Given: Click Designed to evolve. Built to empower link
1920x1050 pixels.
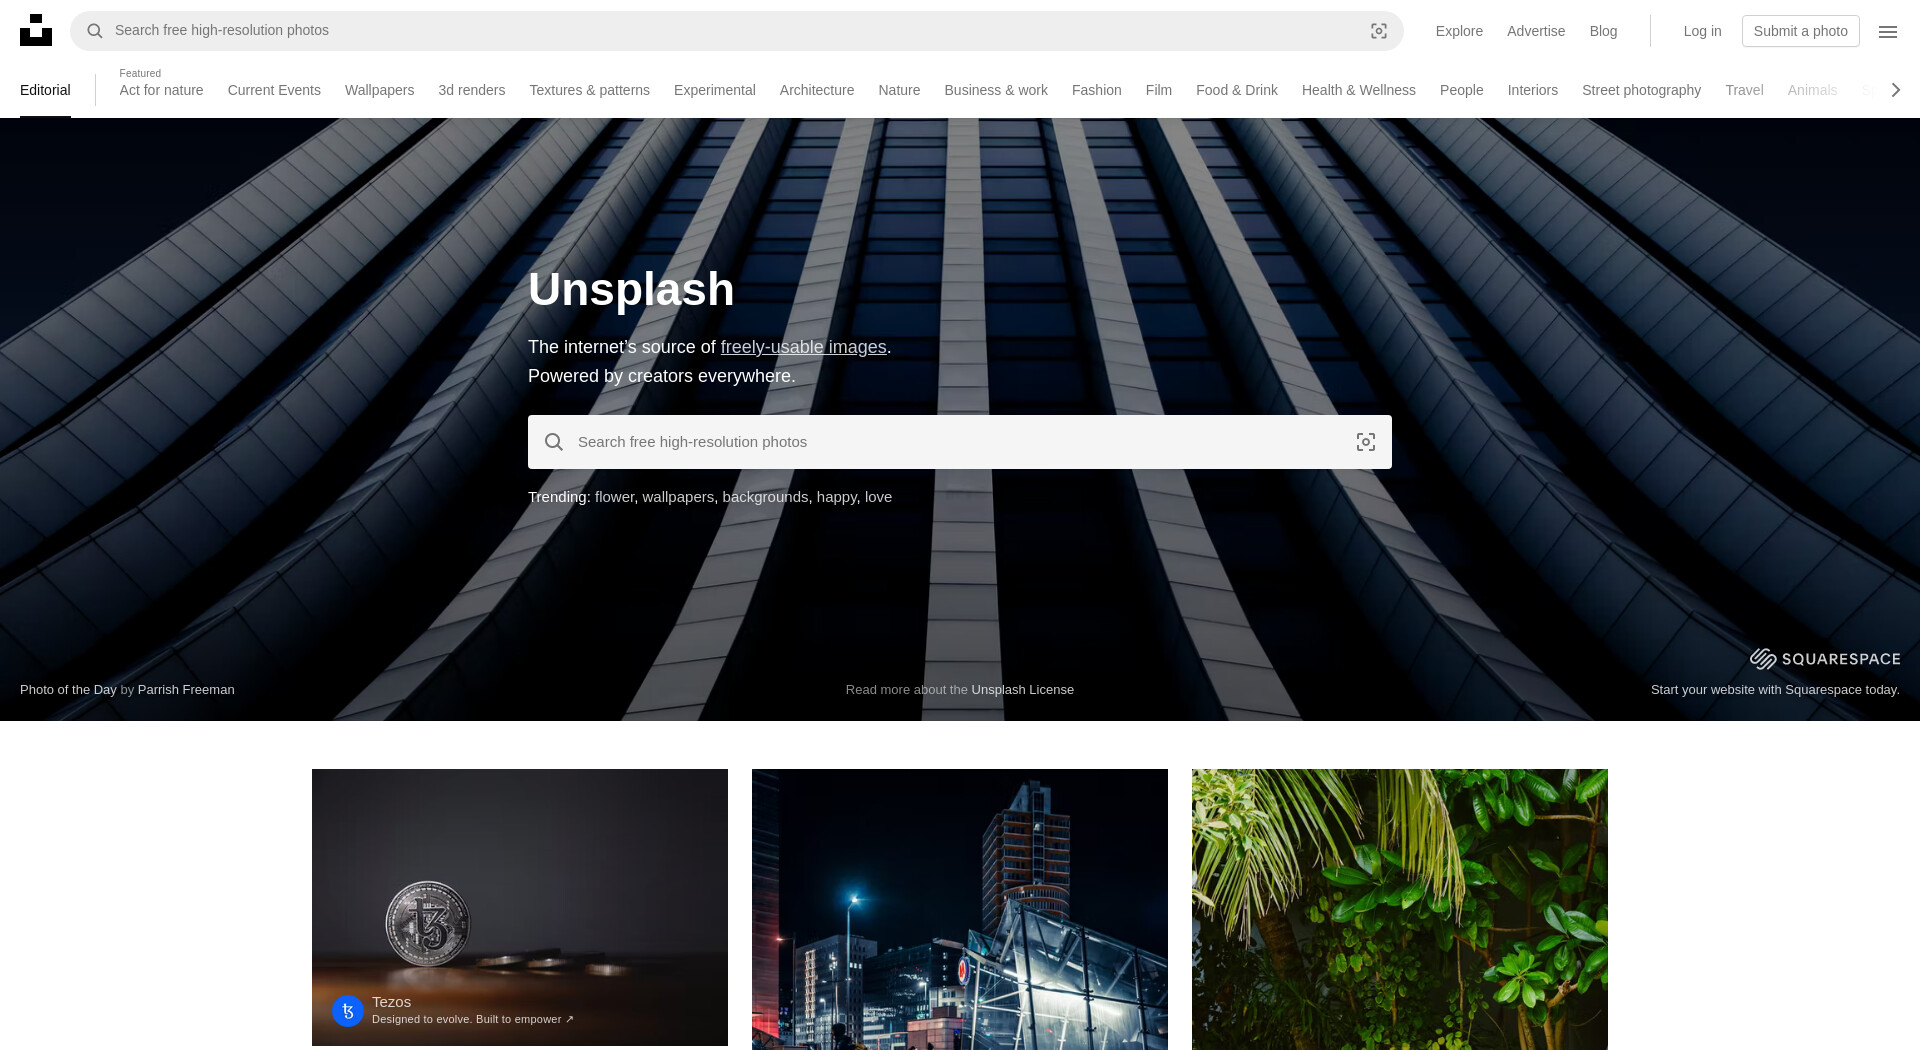Looking at the screenshot, I should [473, 1020].
